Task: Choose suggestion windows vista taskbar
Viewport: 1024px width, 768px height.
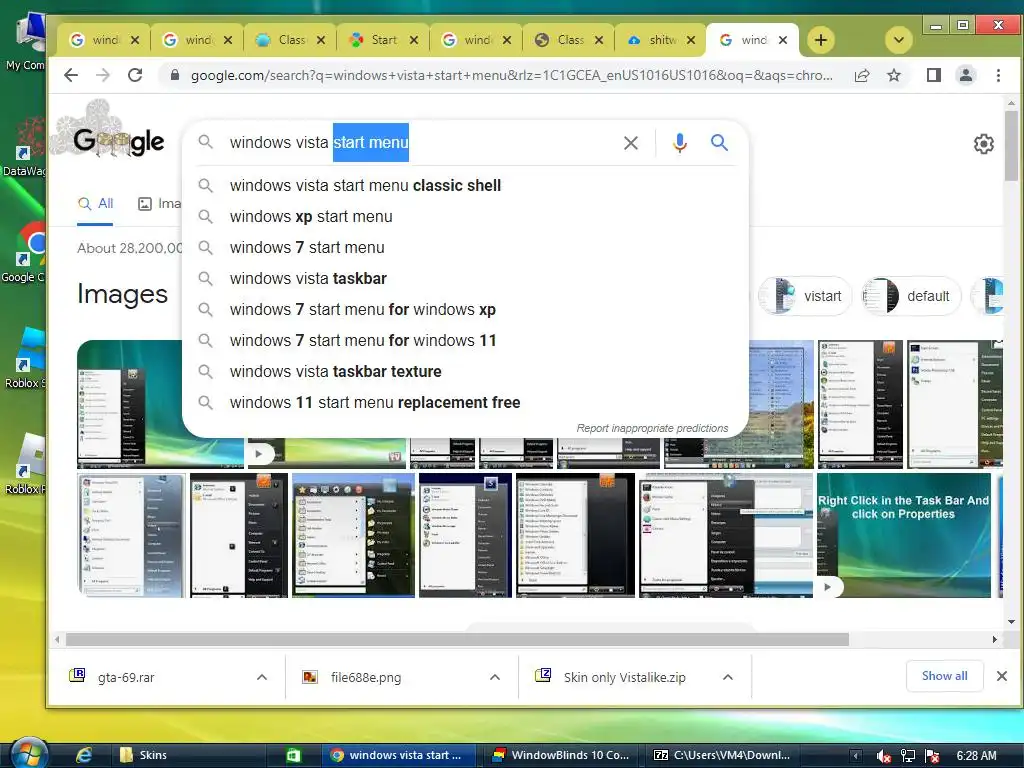Action: (465, 278)
